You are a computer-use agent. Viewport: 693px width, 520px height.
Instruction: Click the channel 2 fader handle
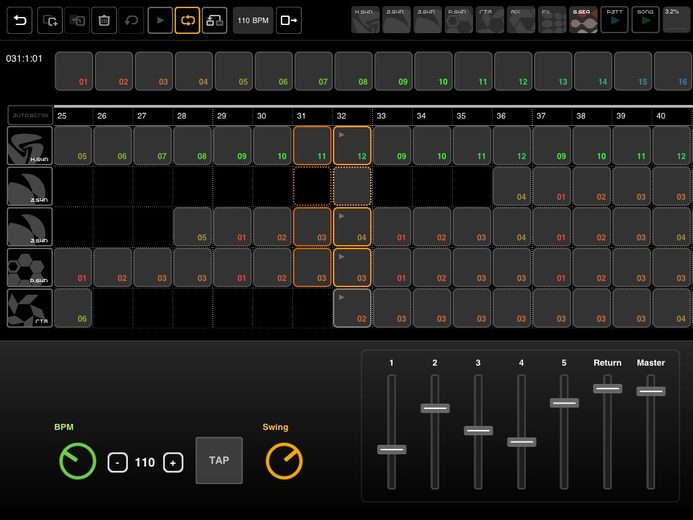click(x=435, y=408)
